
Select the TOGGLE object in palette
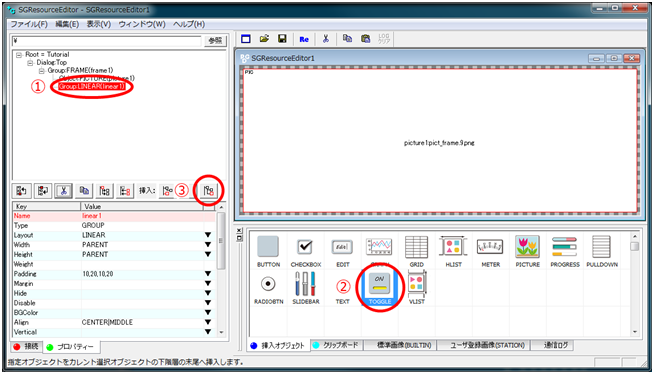(380, 288)
